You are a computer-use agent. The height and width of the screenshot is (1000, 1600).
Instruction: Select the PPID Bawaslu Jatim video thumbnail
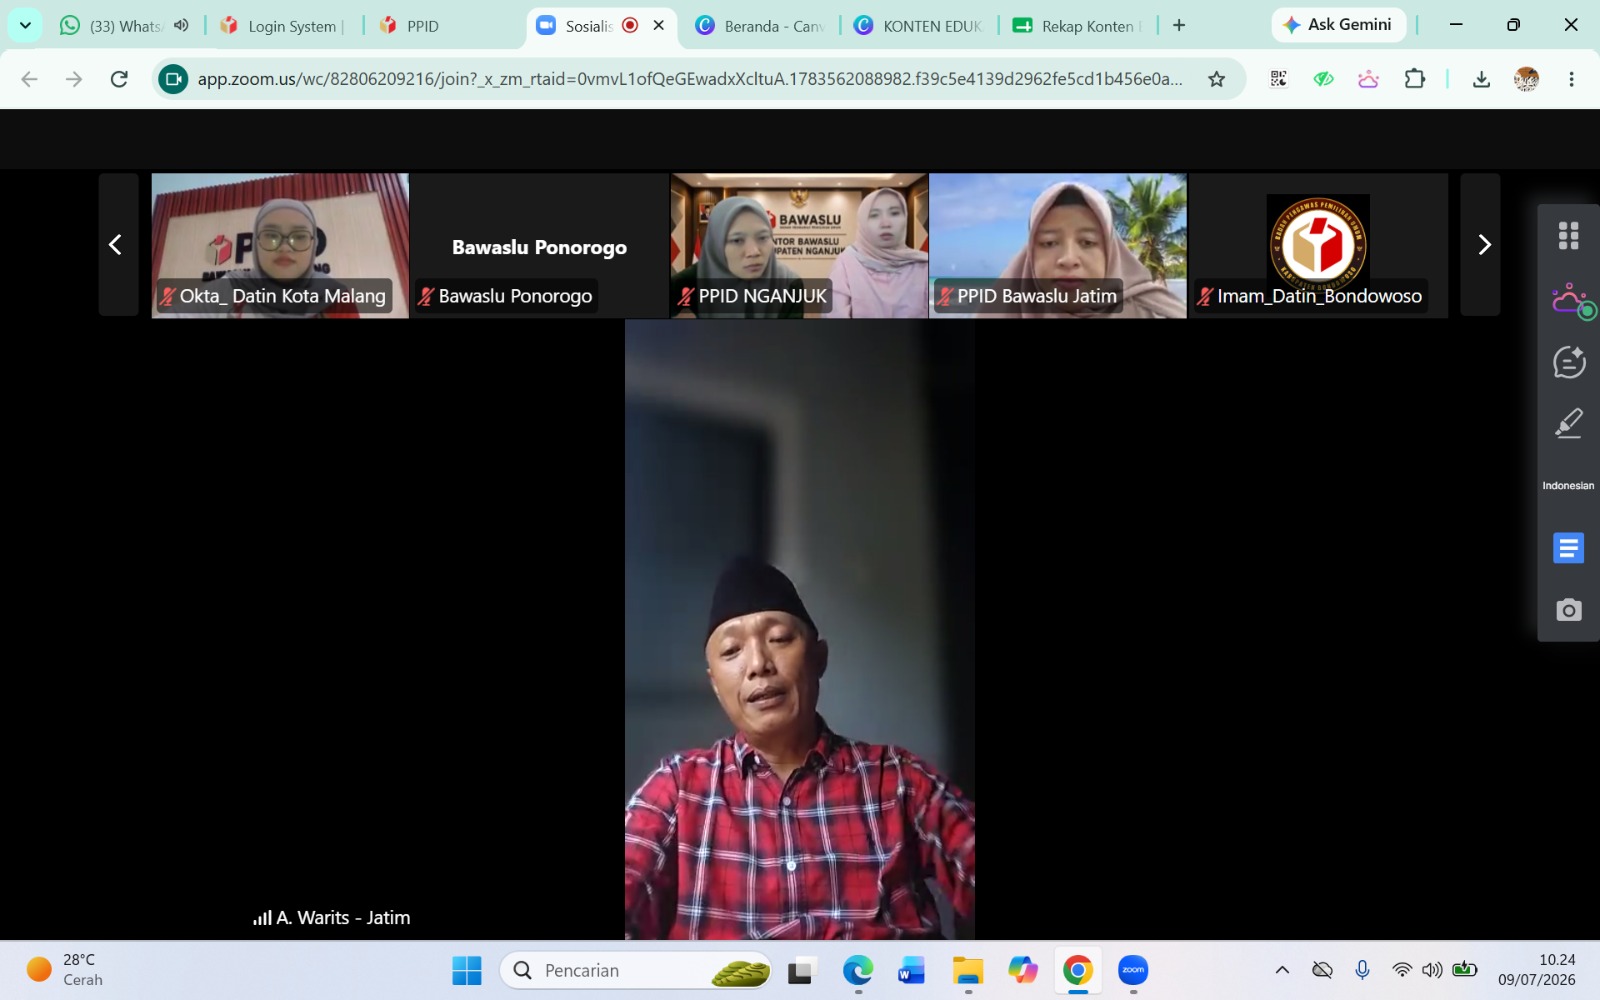point(1058,246)
